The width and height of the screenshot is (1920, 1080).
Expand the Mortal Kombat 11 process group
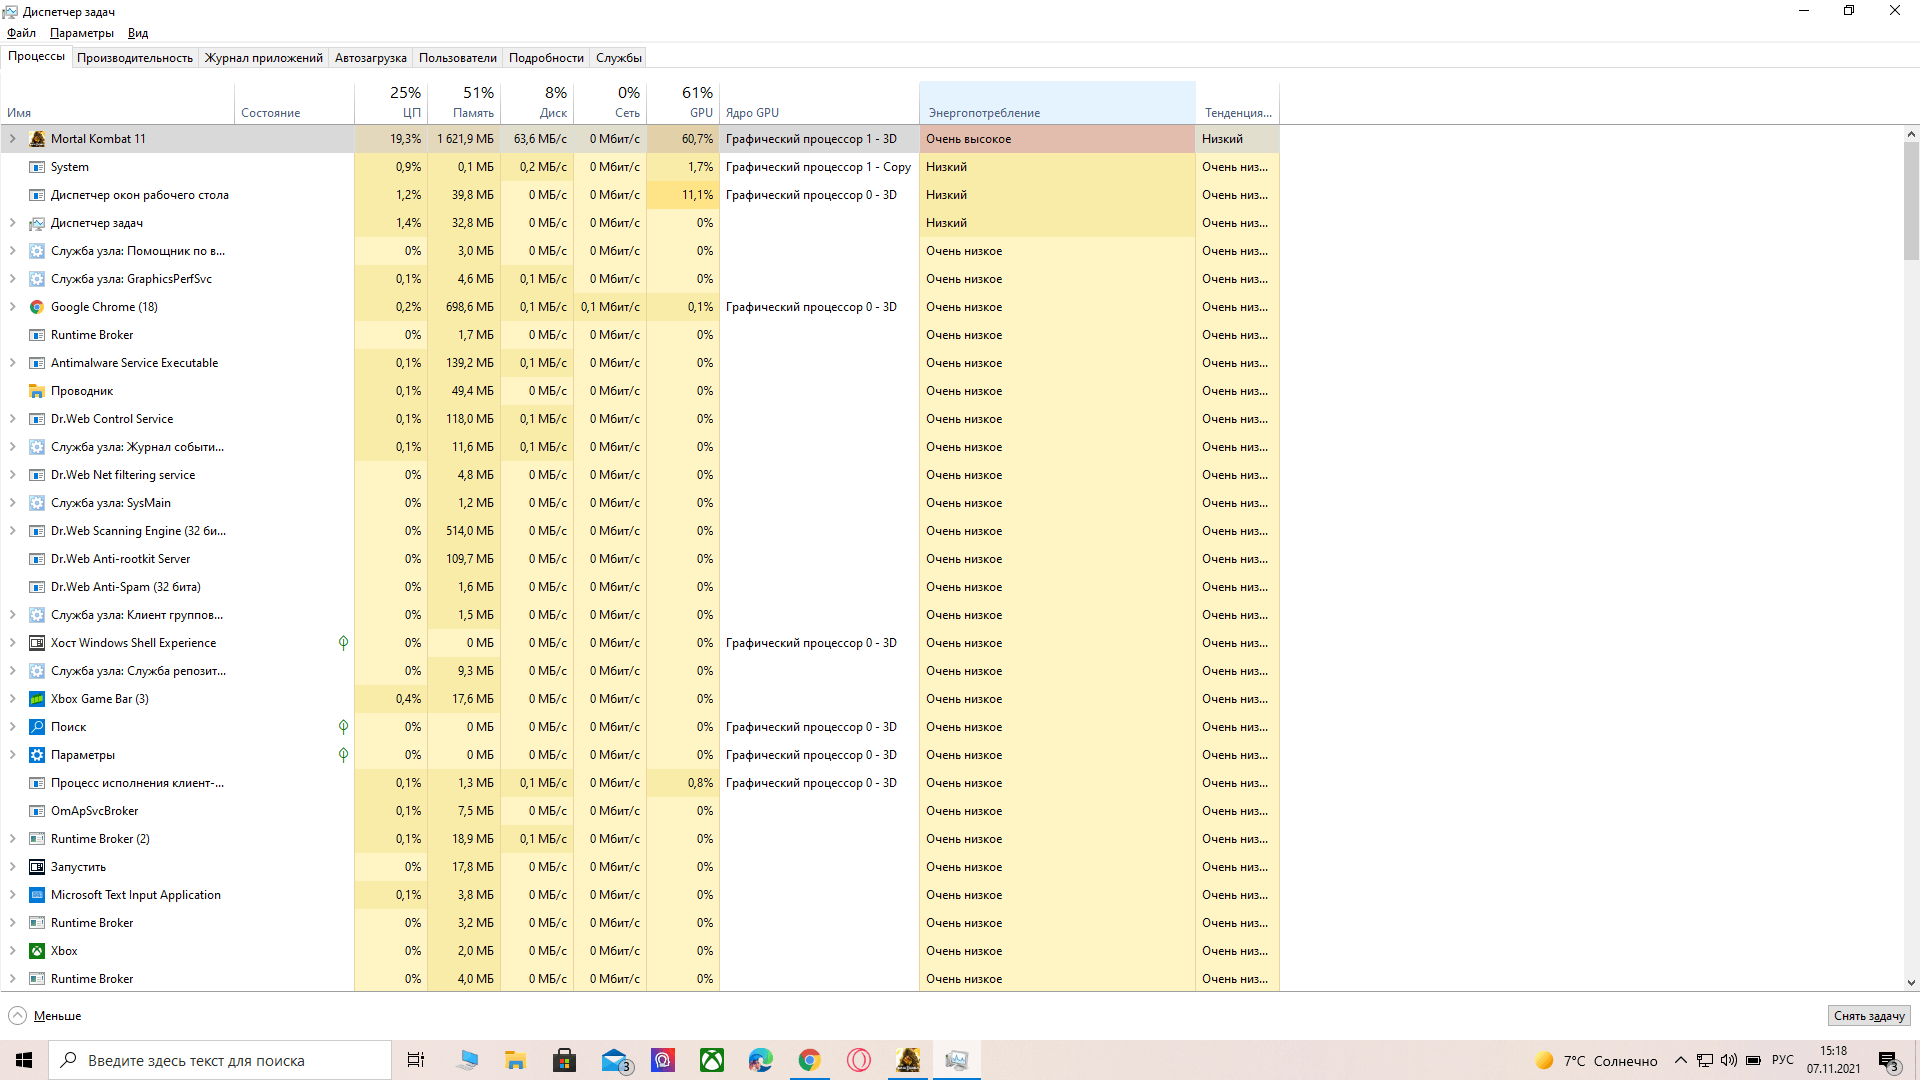pos(13,139)
